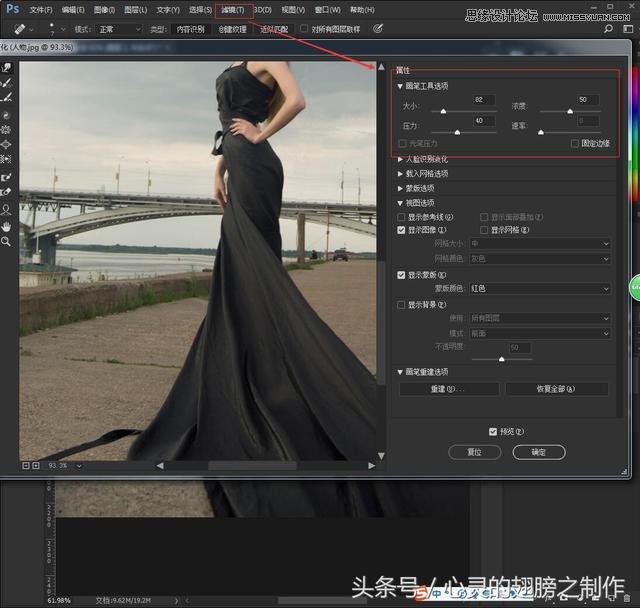Click the brush 大小 (Size) slider handle
Viewport: 640px width, 608px height.
[442, 112]
